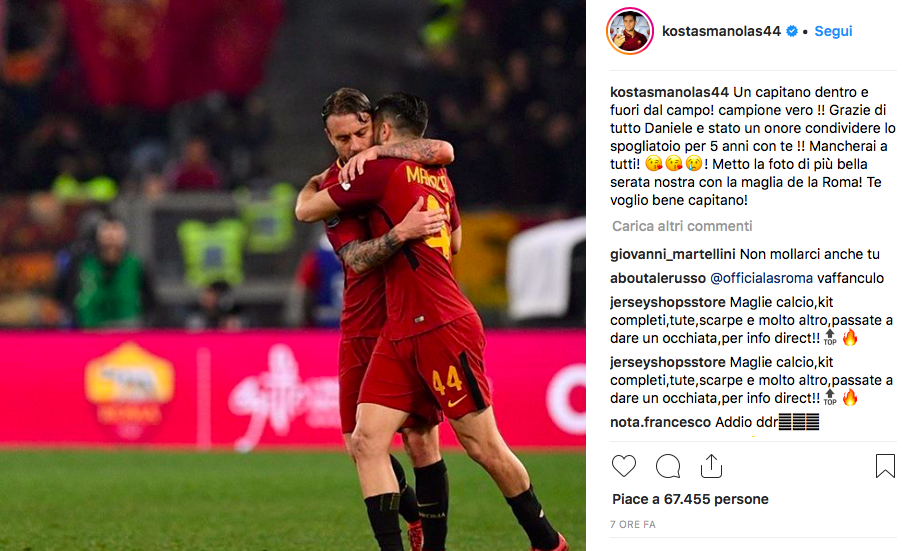
Task: Follow the account via the Segui link
Action: 833,31
